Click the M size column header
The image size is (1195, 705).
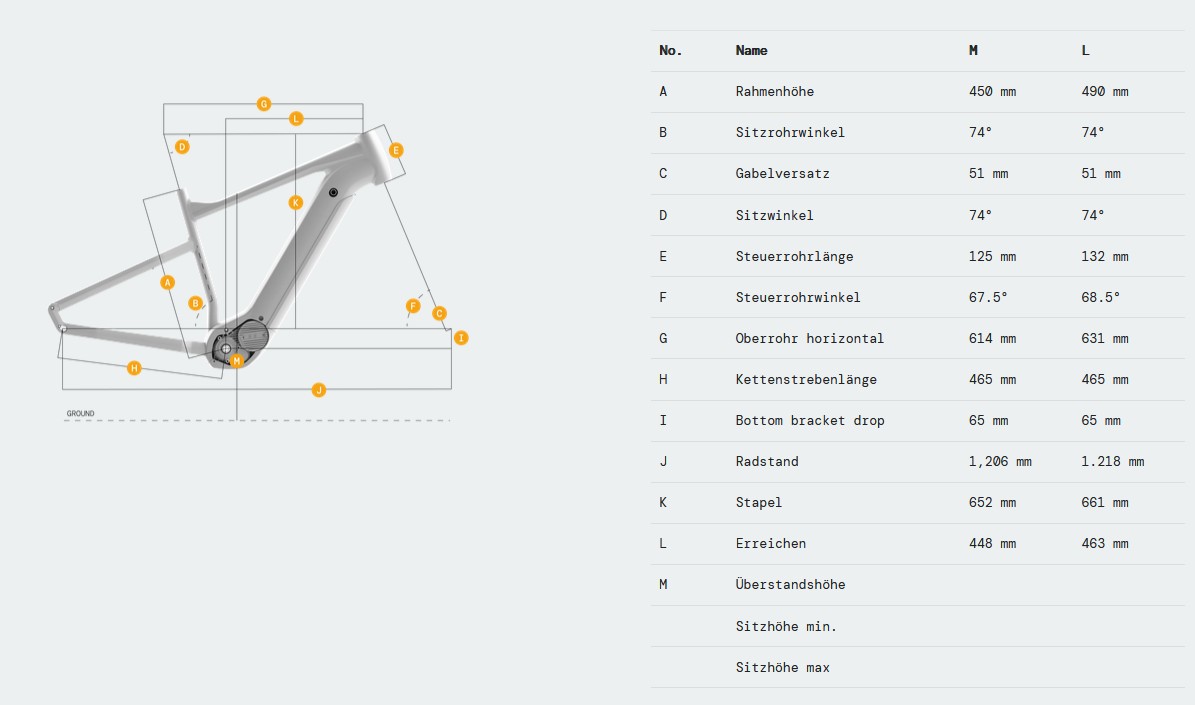[973, 50]
